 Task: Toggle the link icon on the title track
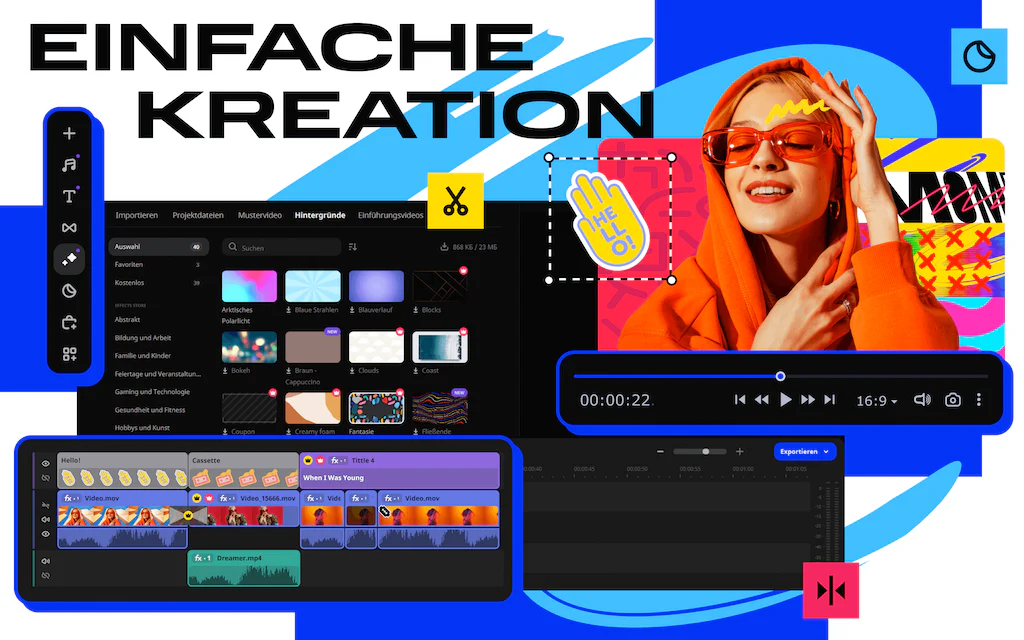pos(46,478)
